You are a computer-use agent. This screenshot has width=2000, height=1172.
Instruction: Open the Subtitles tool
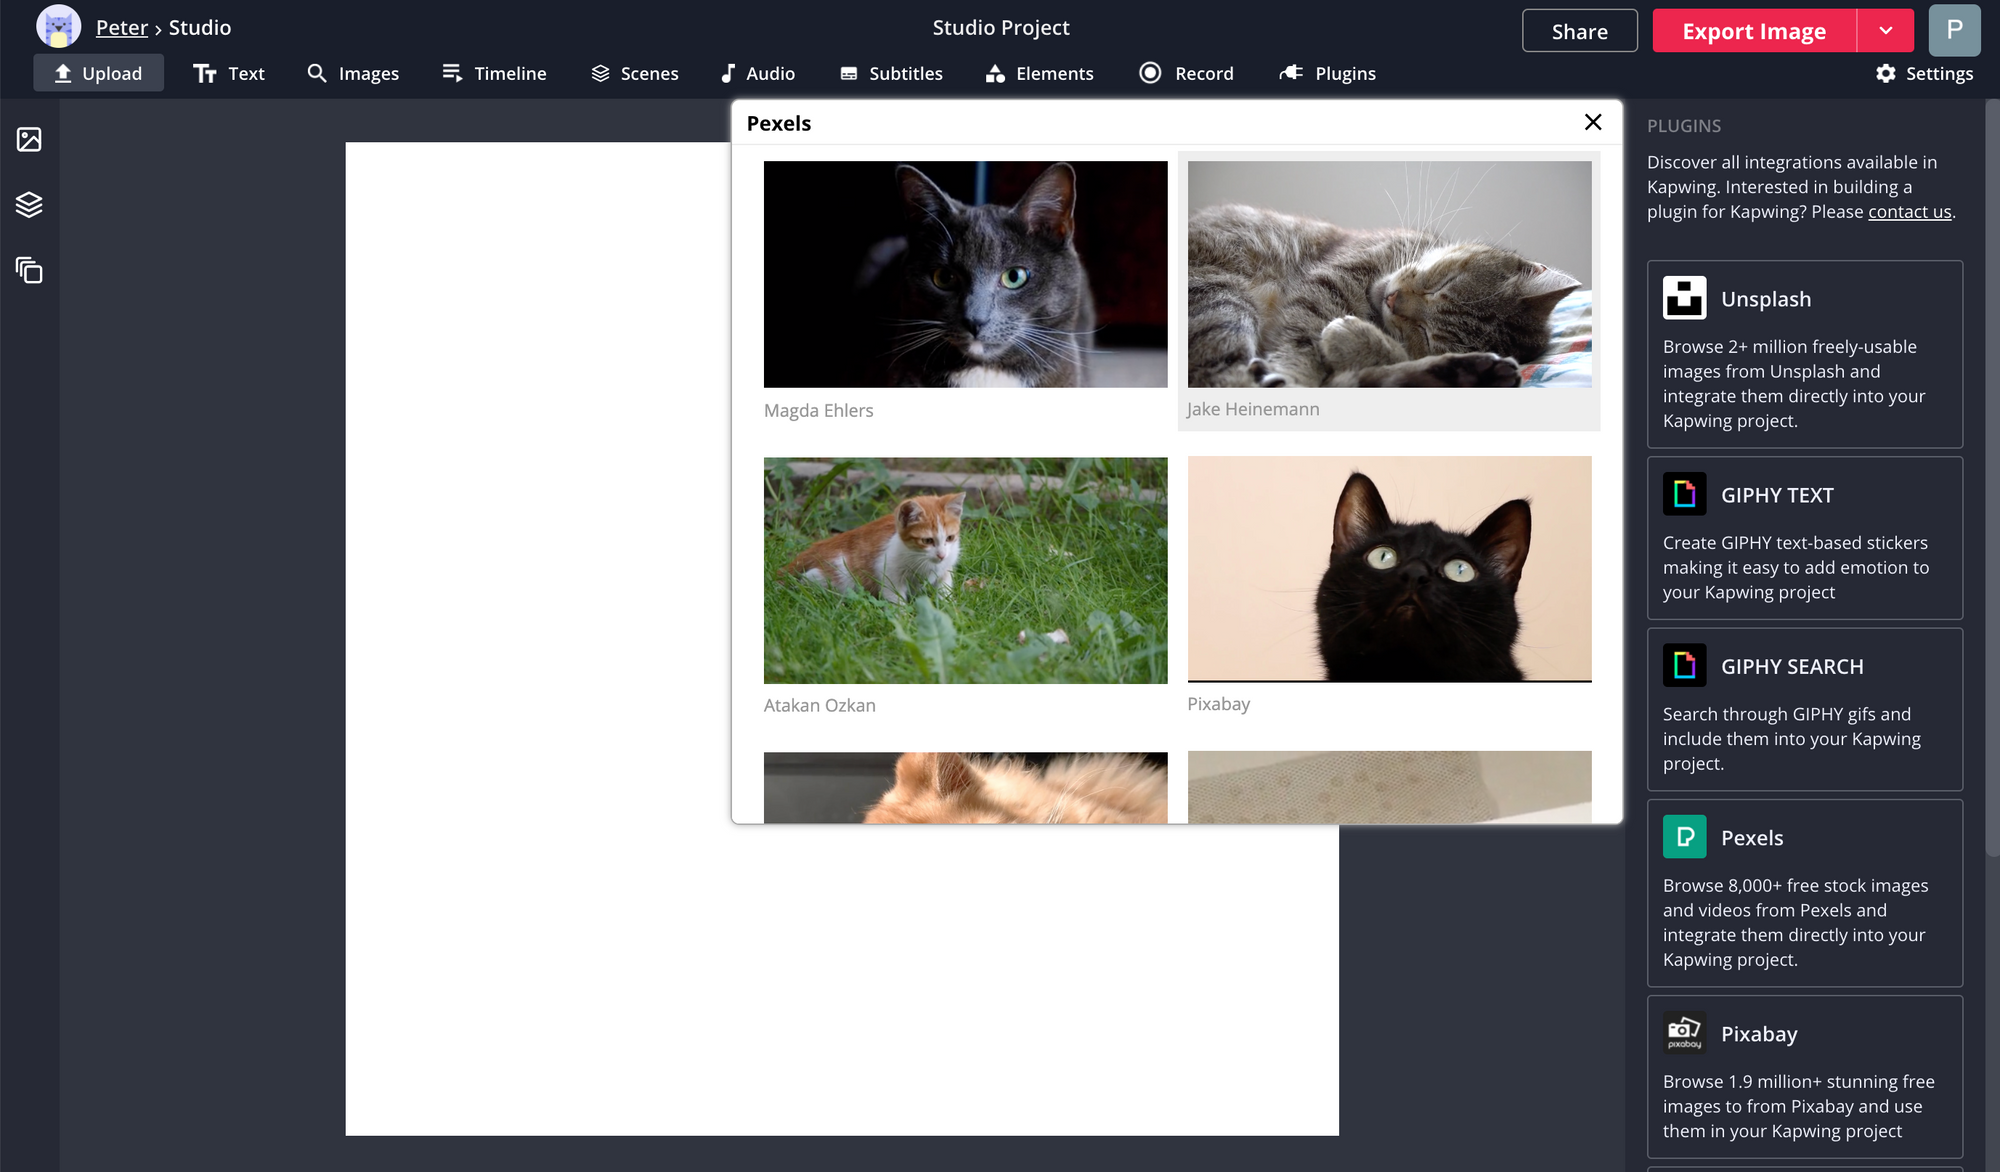pos(891,73)
